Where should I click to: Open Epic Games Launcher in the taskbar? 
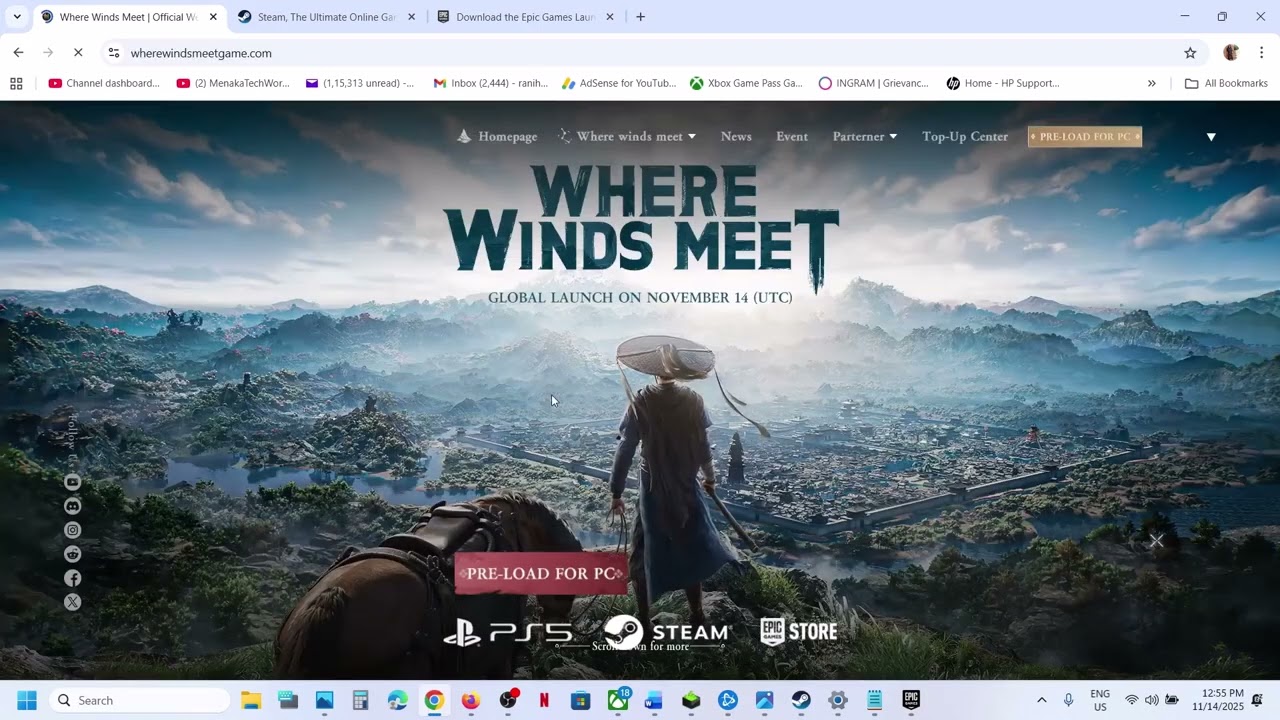(911, 700)
